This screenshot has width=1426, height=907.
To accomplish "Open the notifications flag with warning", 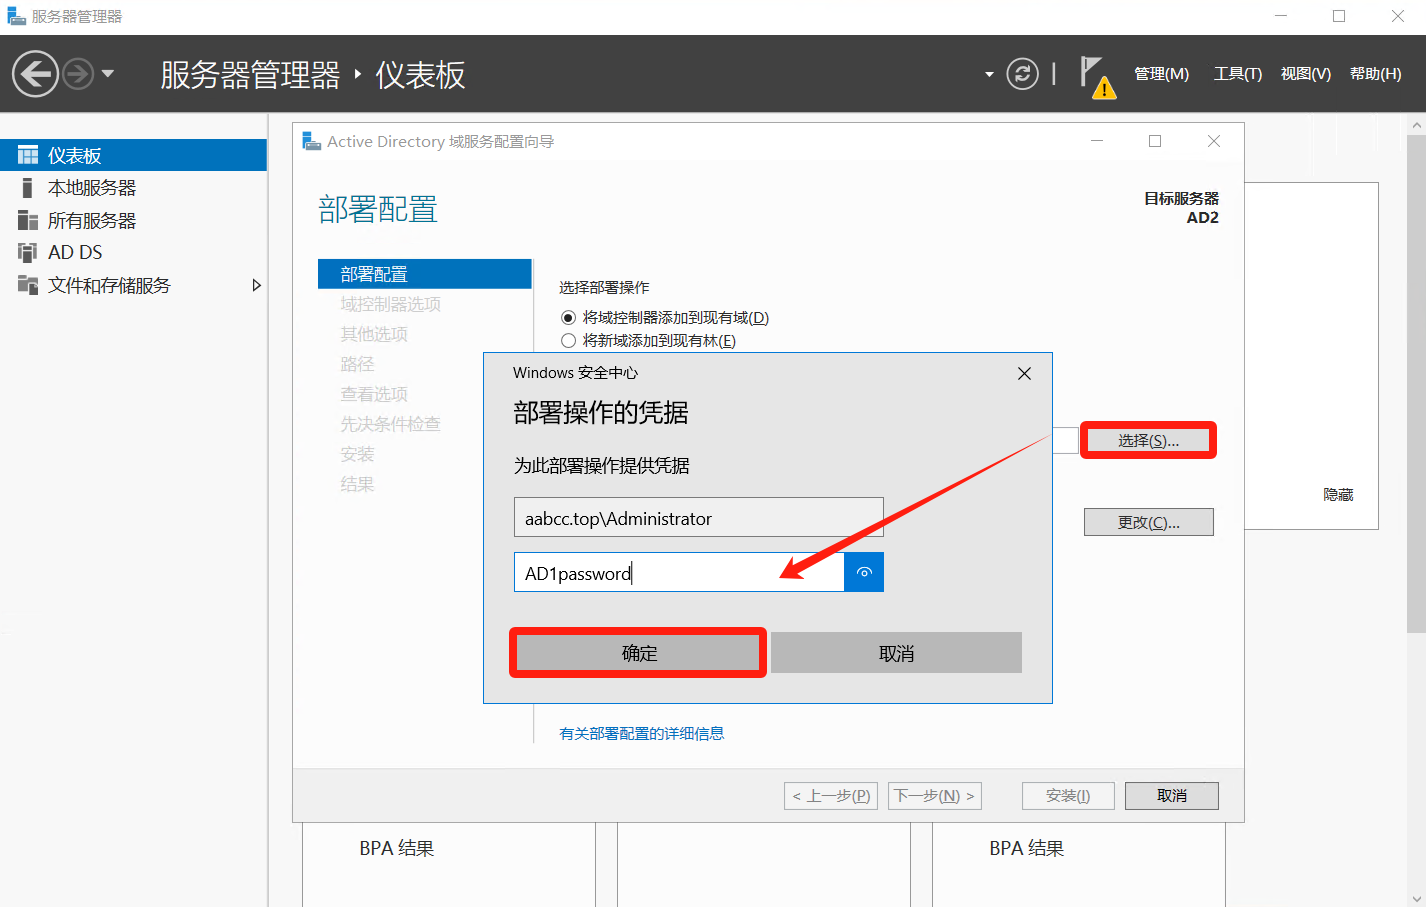I will [x=1096, y=76].
